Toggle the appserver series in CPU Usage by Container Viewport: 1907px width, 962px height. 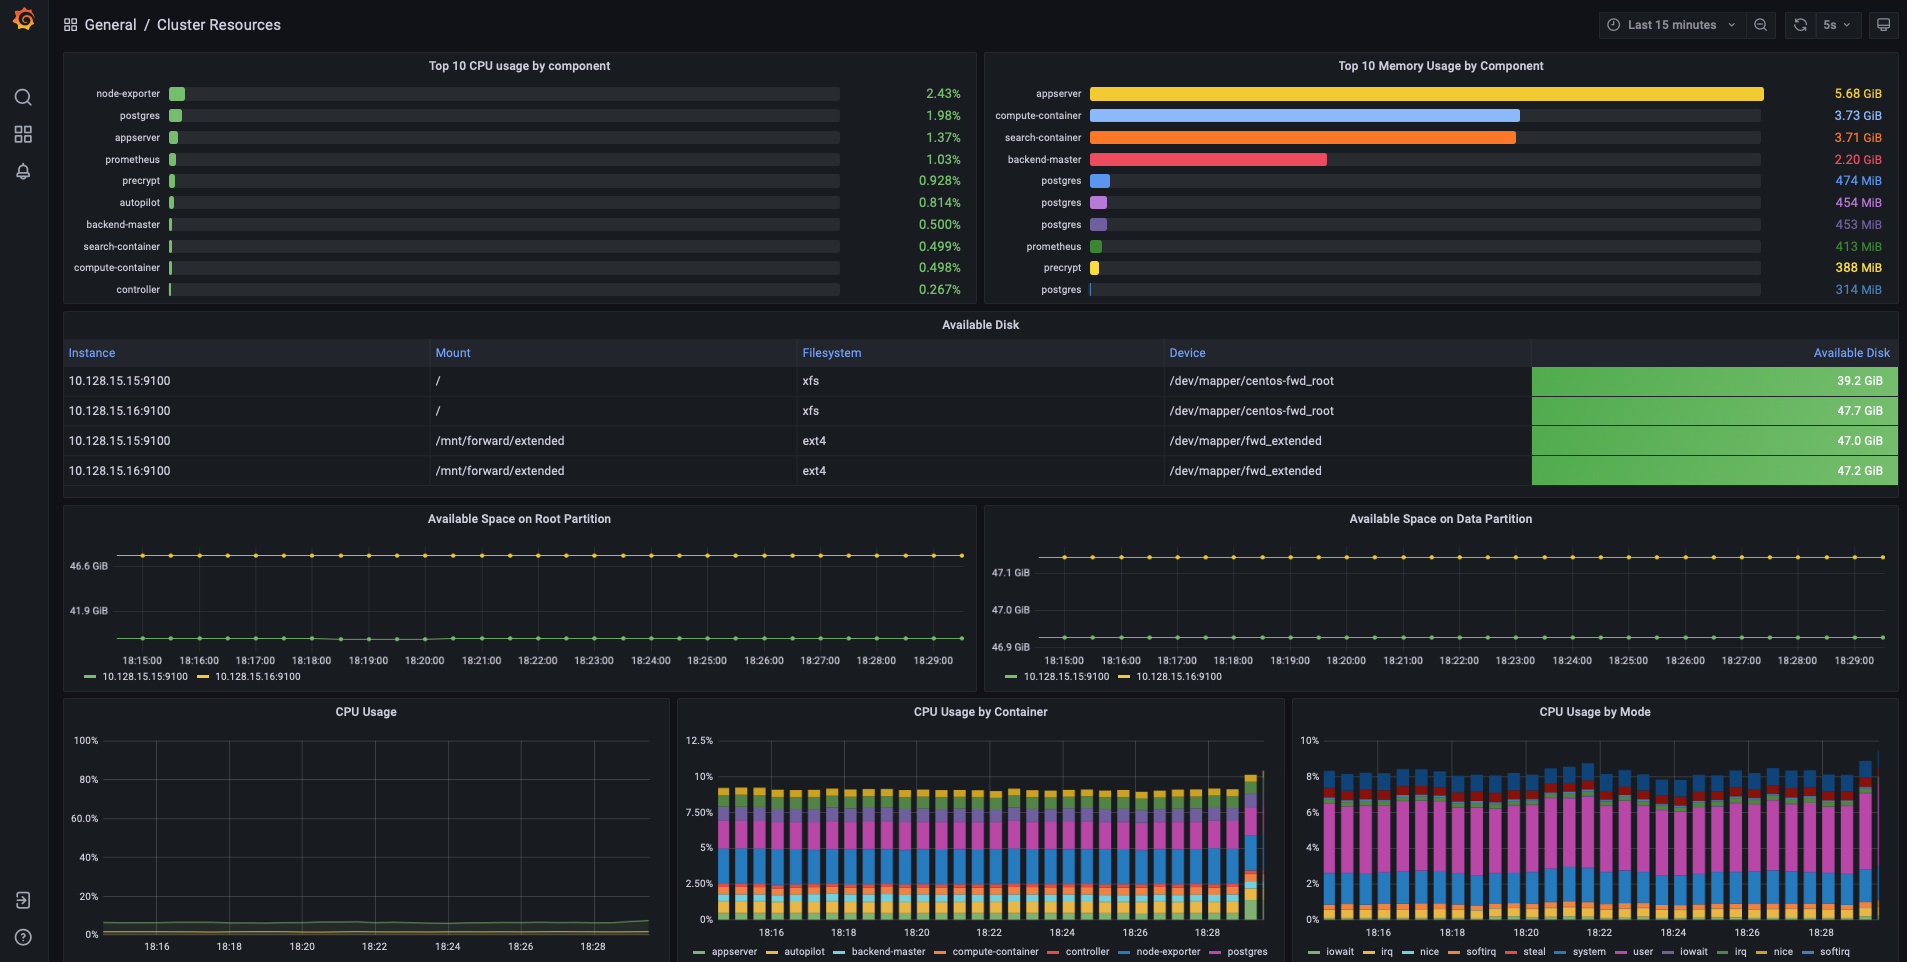click(736, 951)
